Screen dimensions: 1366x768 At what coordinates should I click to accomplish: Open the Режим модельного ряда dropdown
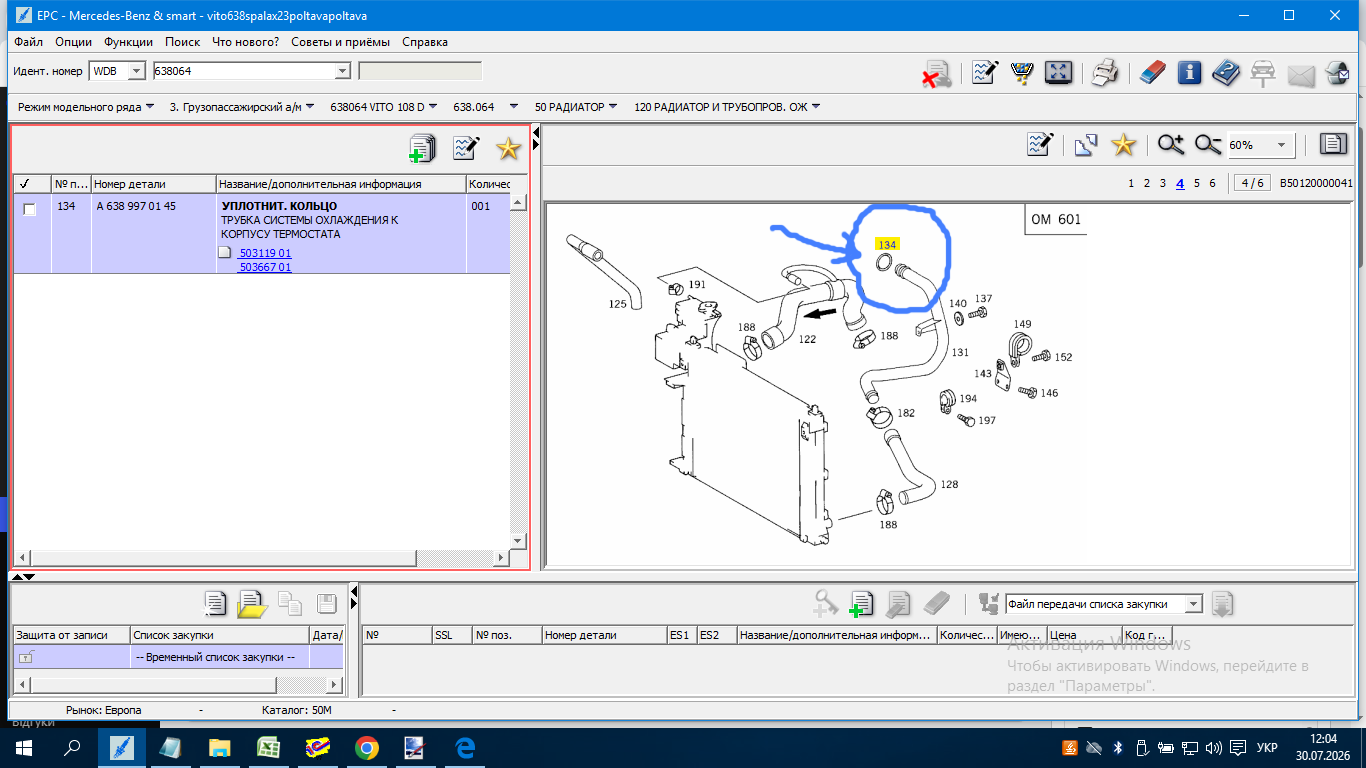(150, 106)
